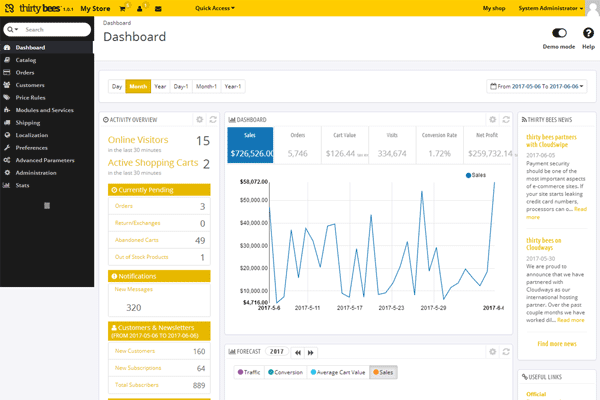The image size is (600, 400).
Task: Open the date range picker dropdown
Action: (538, 86)
